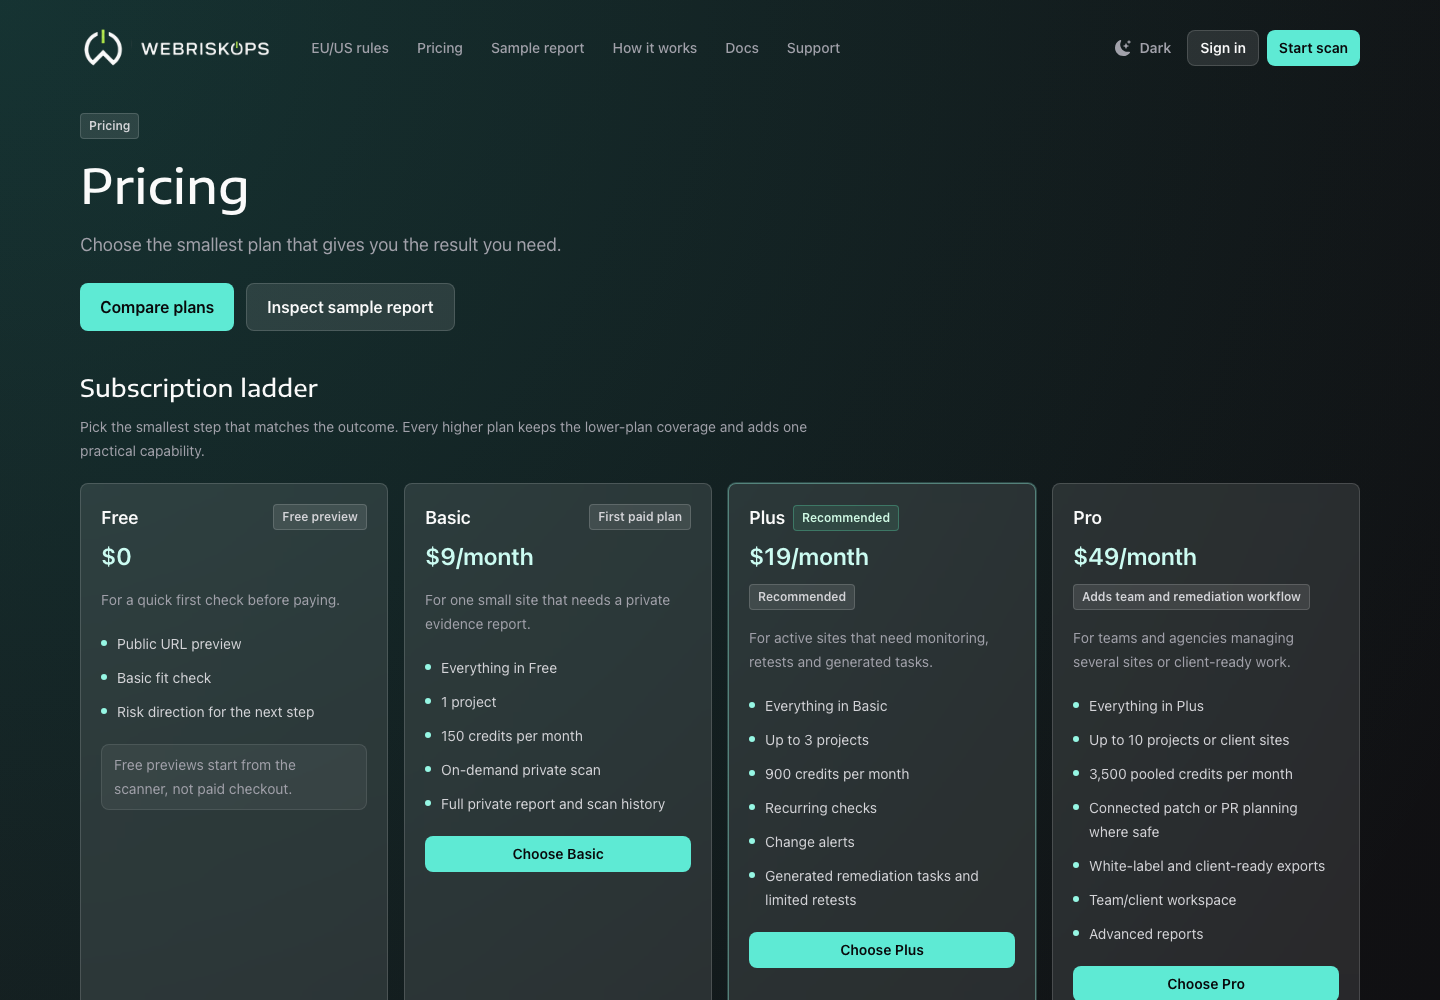Click 'On-demand private scan' item

521,770
